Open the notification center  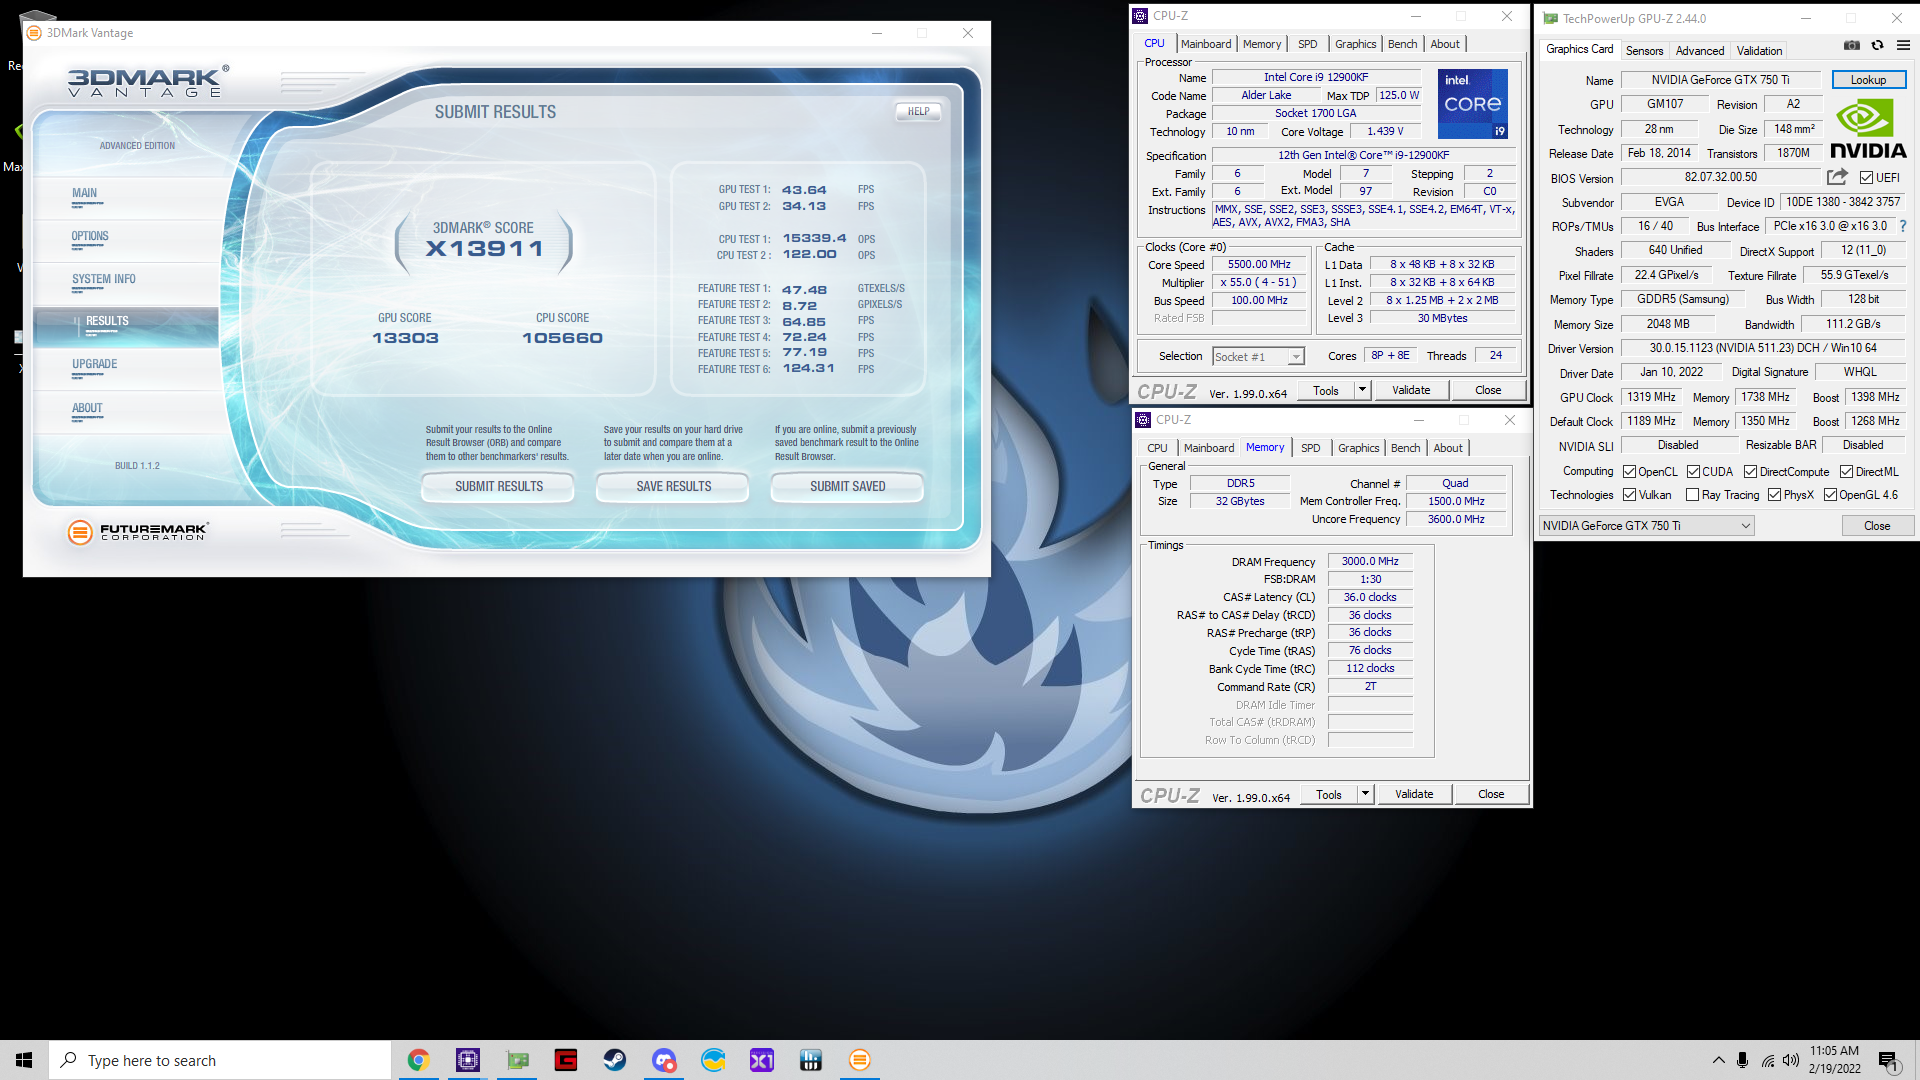click(1888, 1061)
